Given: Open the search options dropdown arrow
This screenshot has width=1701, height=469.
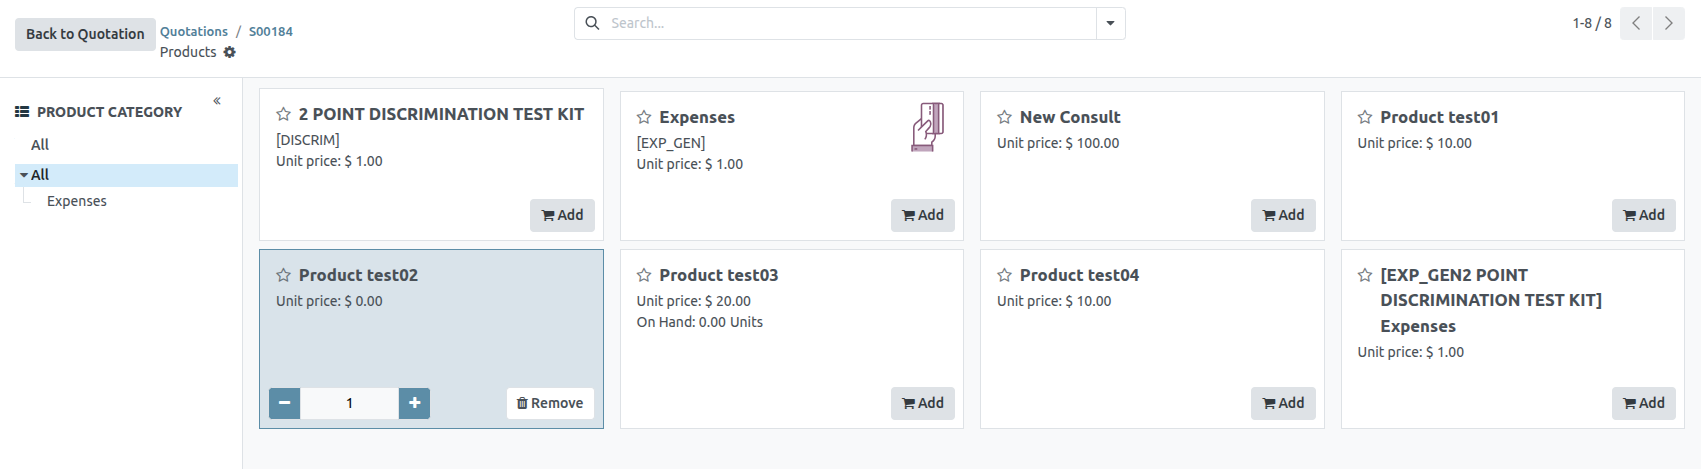Looking at the screenshot, I should click(1110, 23).
